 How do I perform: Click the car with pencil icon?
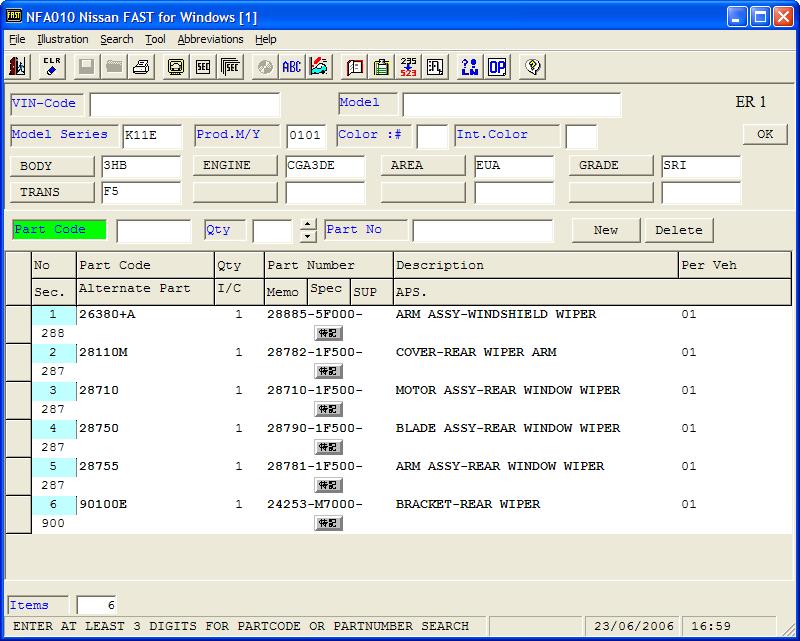click(x=319, y=67)
